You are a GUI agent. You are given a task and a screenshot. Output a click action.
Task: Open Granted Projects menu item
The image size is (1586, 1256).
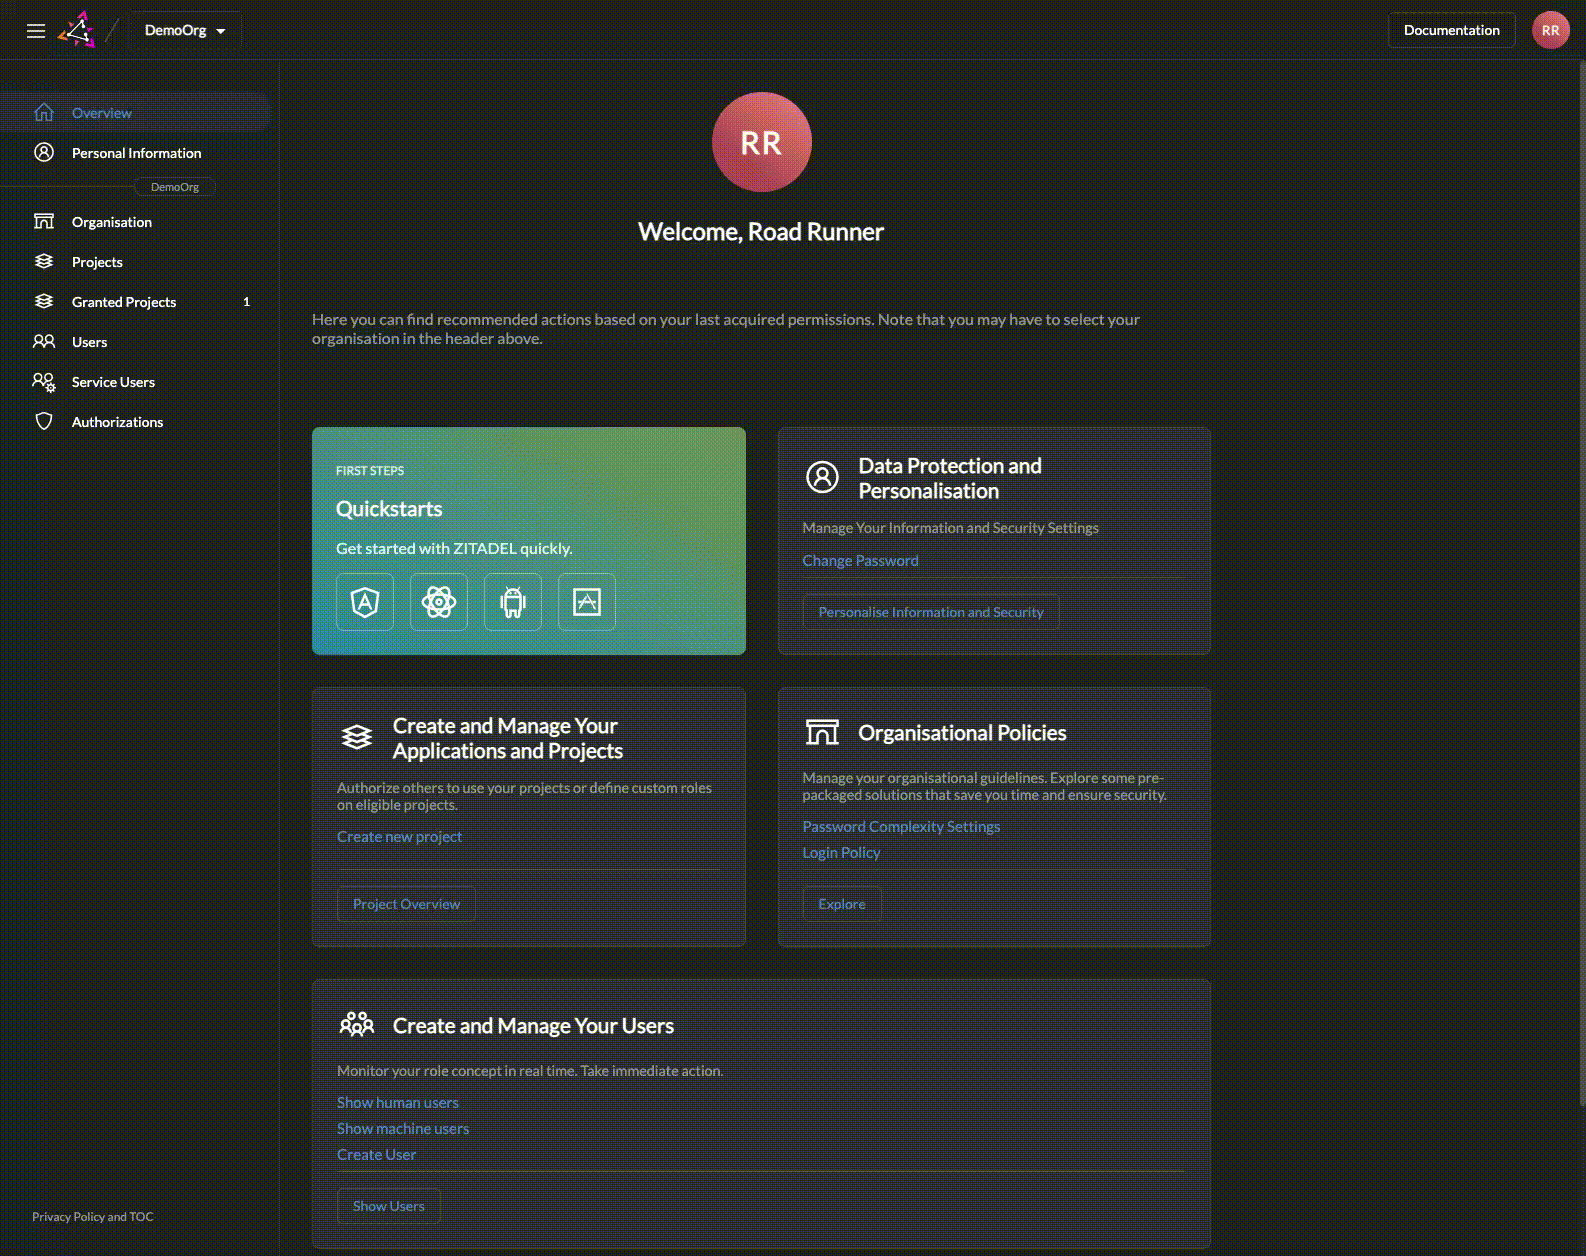pos(124,302)
